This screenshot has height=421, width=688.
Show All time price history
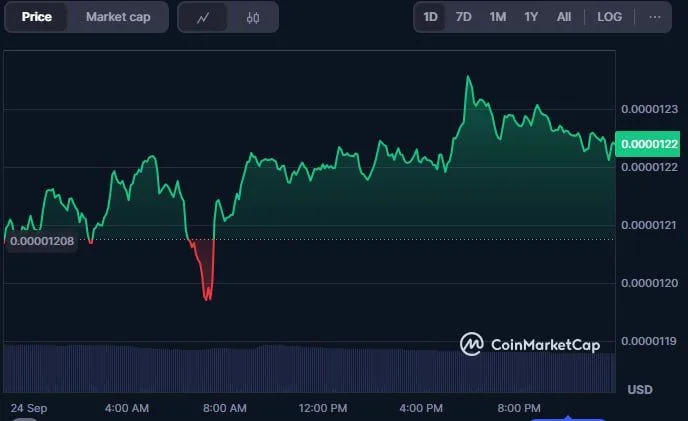click(564, 17)
